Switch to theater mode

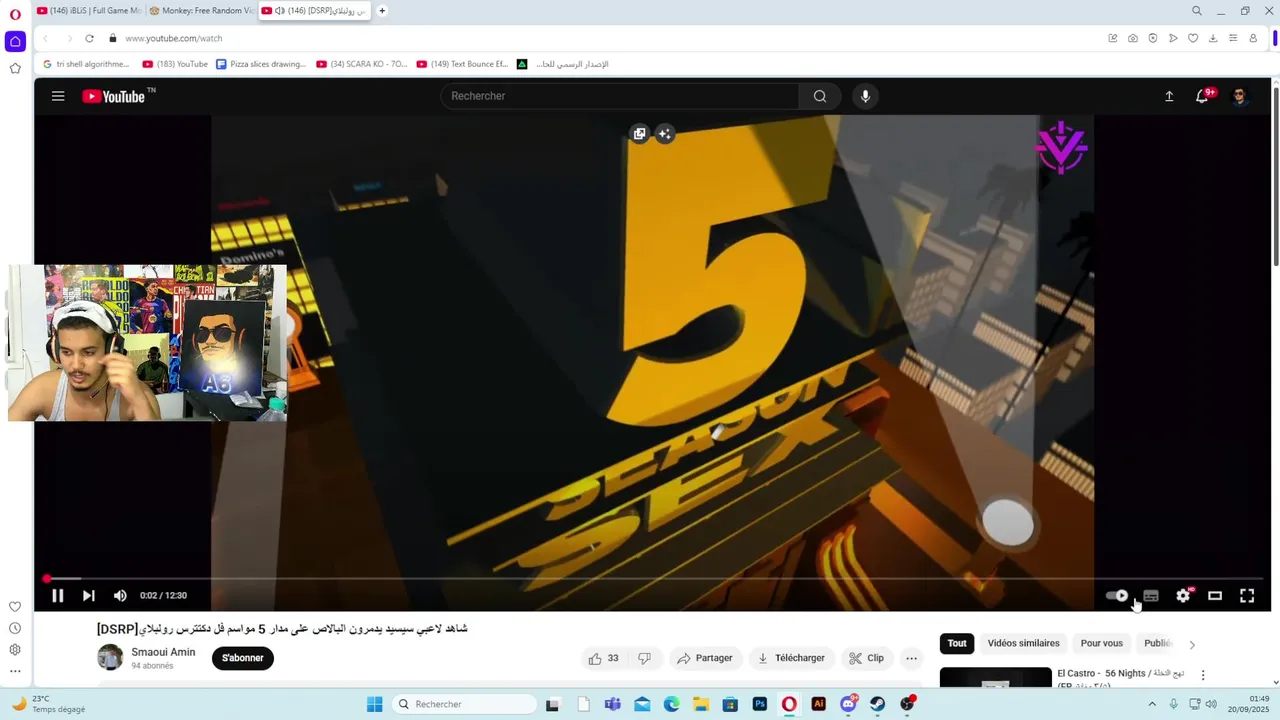(1215, 595)
